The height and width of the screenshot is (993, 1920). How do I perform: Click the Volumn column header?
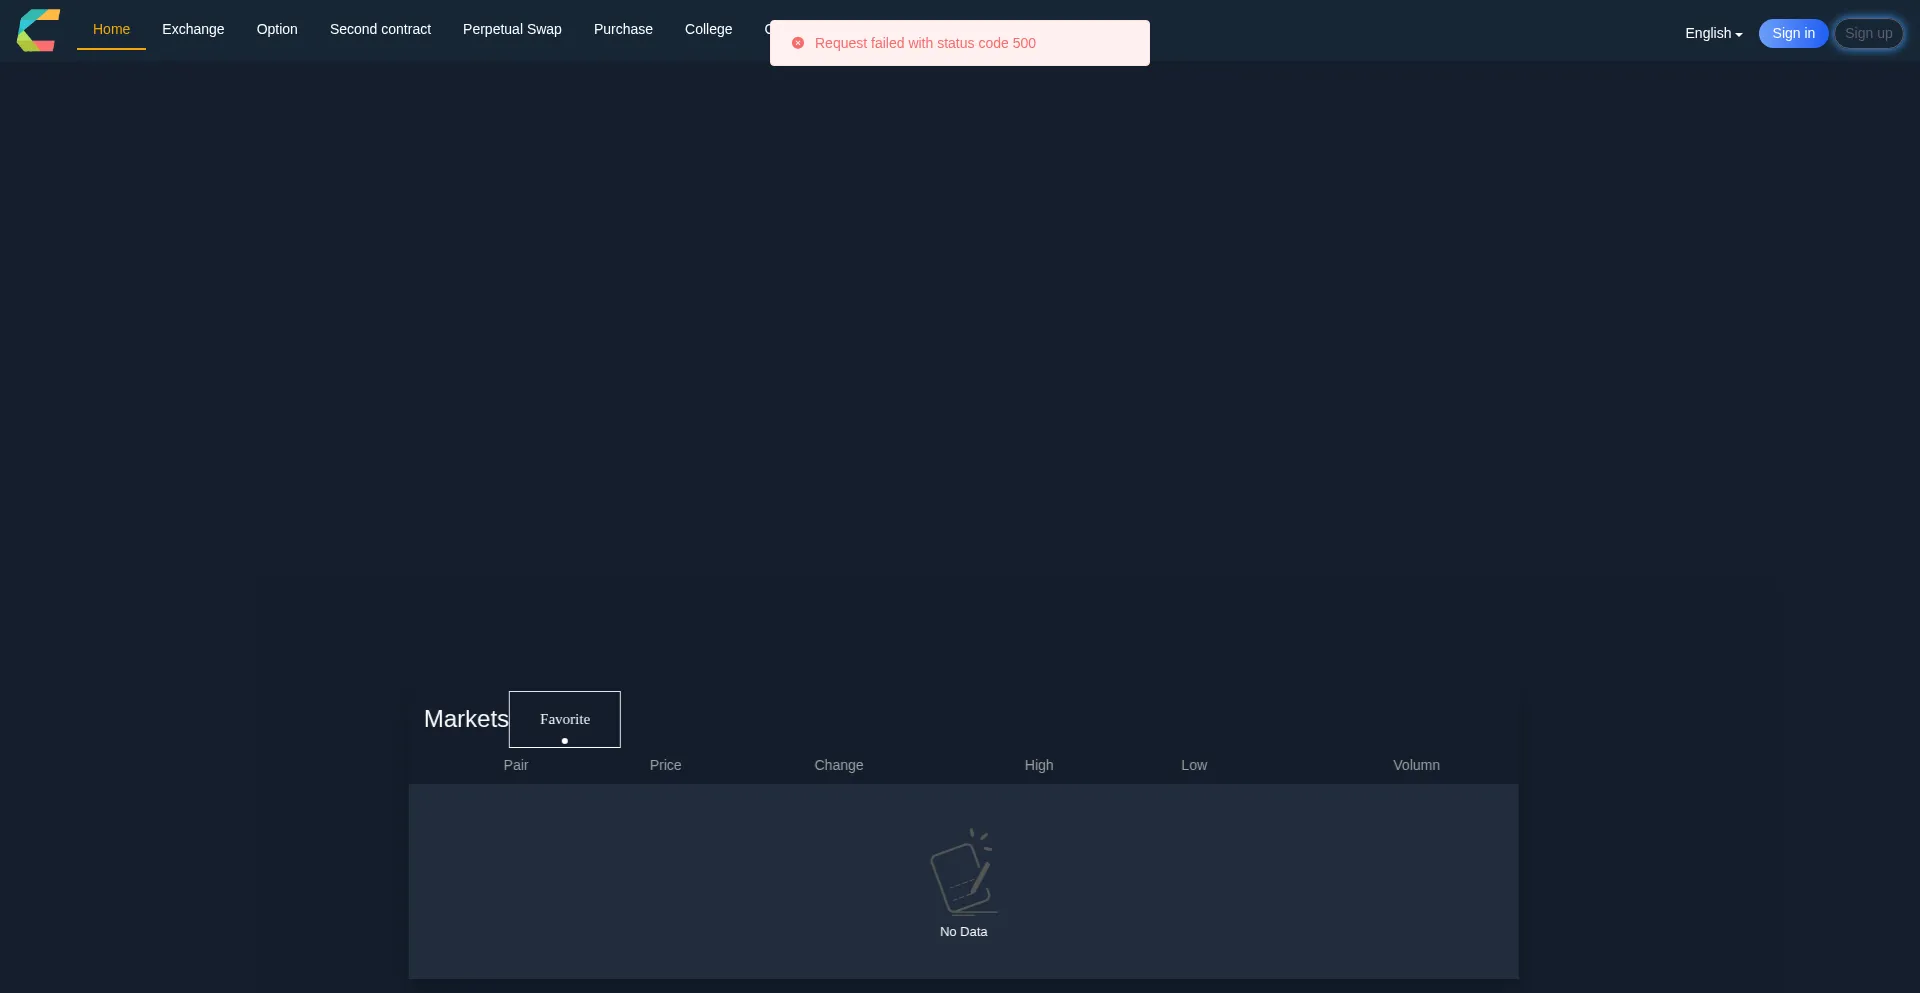pos(1416,765)
